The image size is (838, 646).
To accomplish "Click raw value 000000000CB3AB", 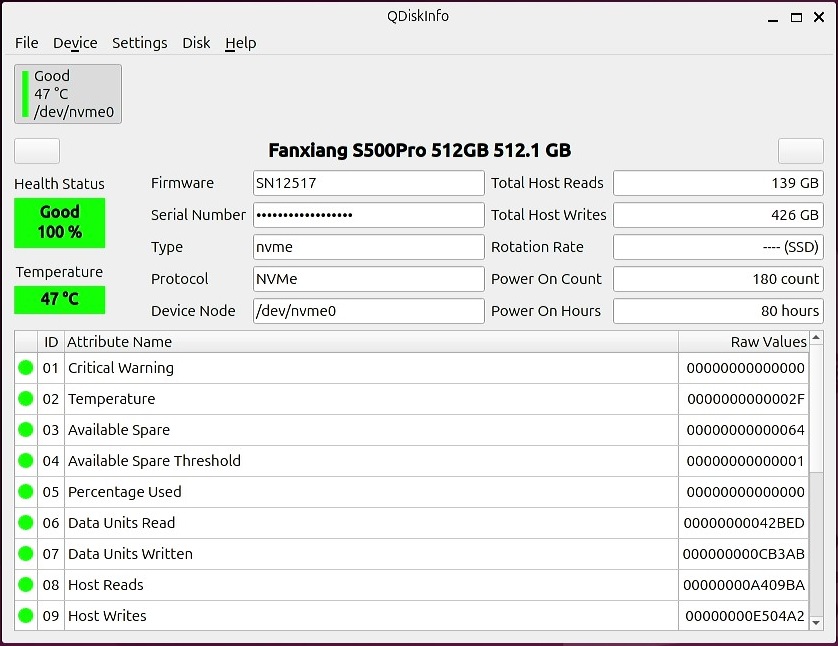I will [743, 554].
